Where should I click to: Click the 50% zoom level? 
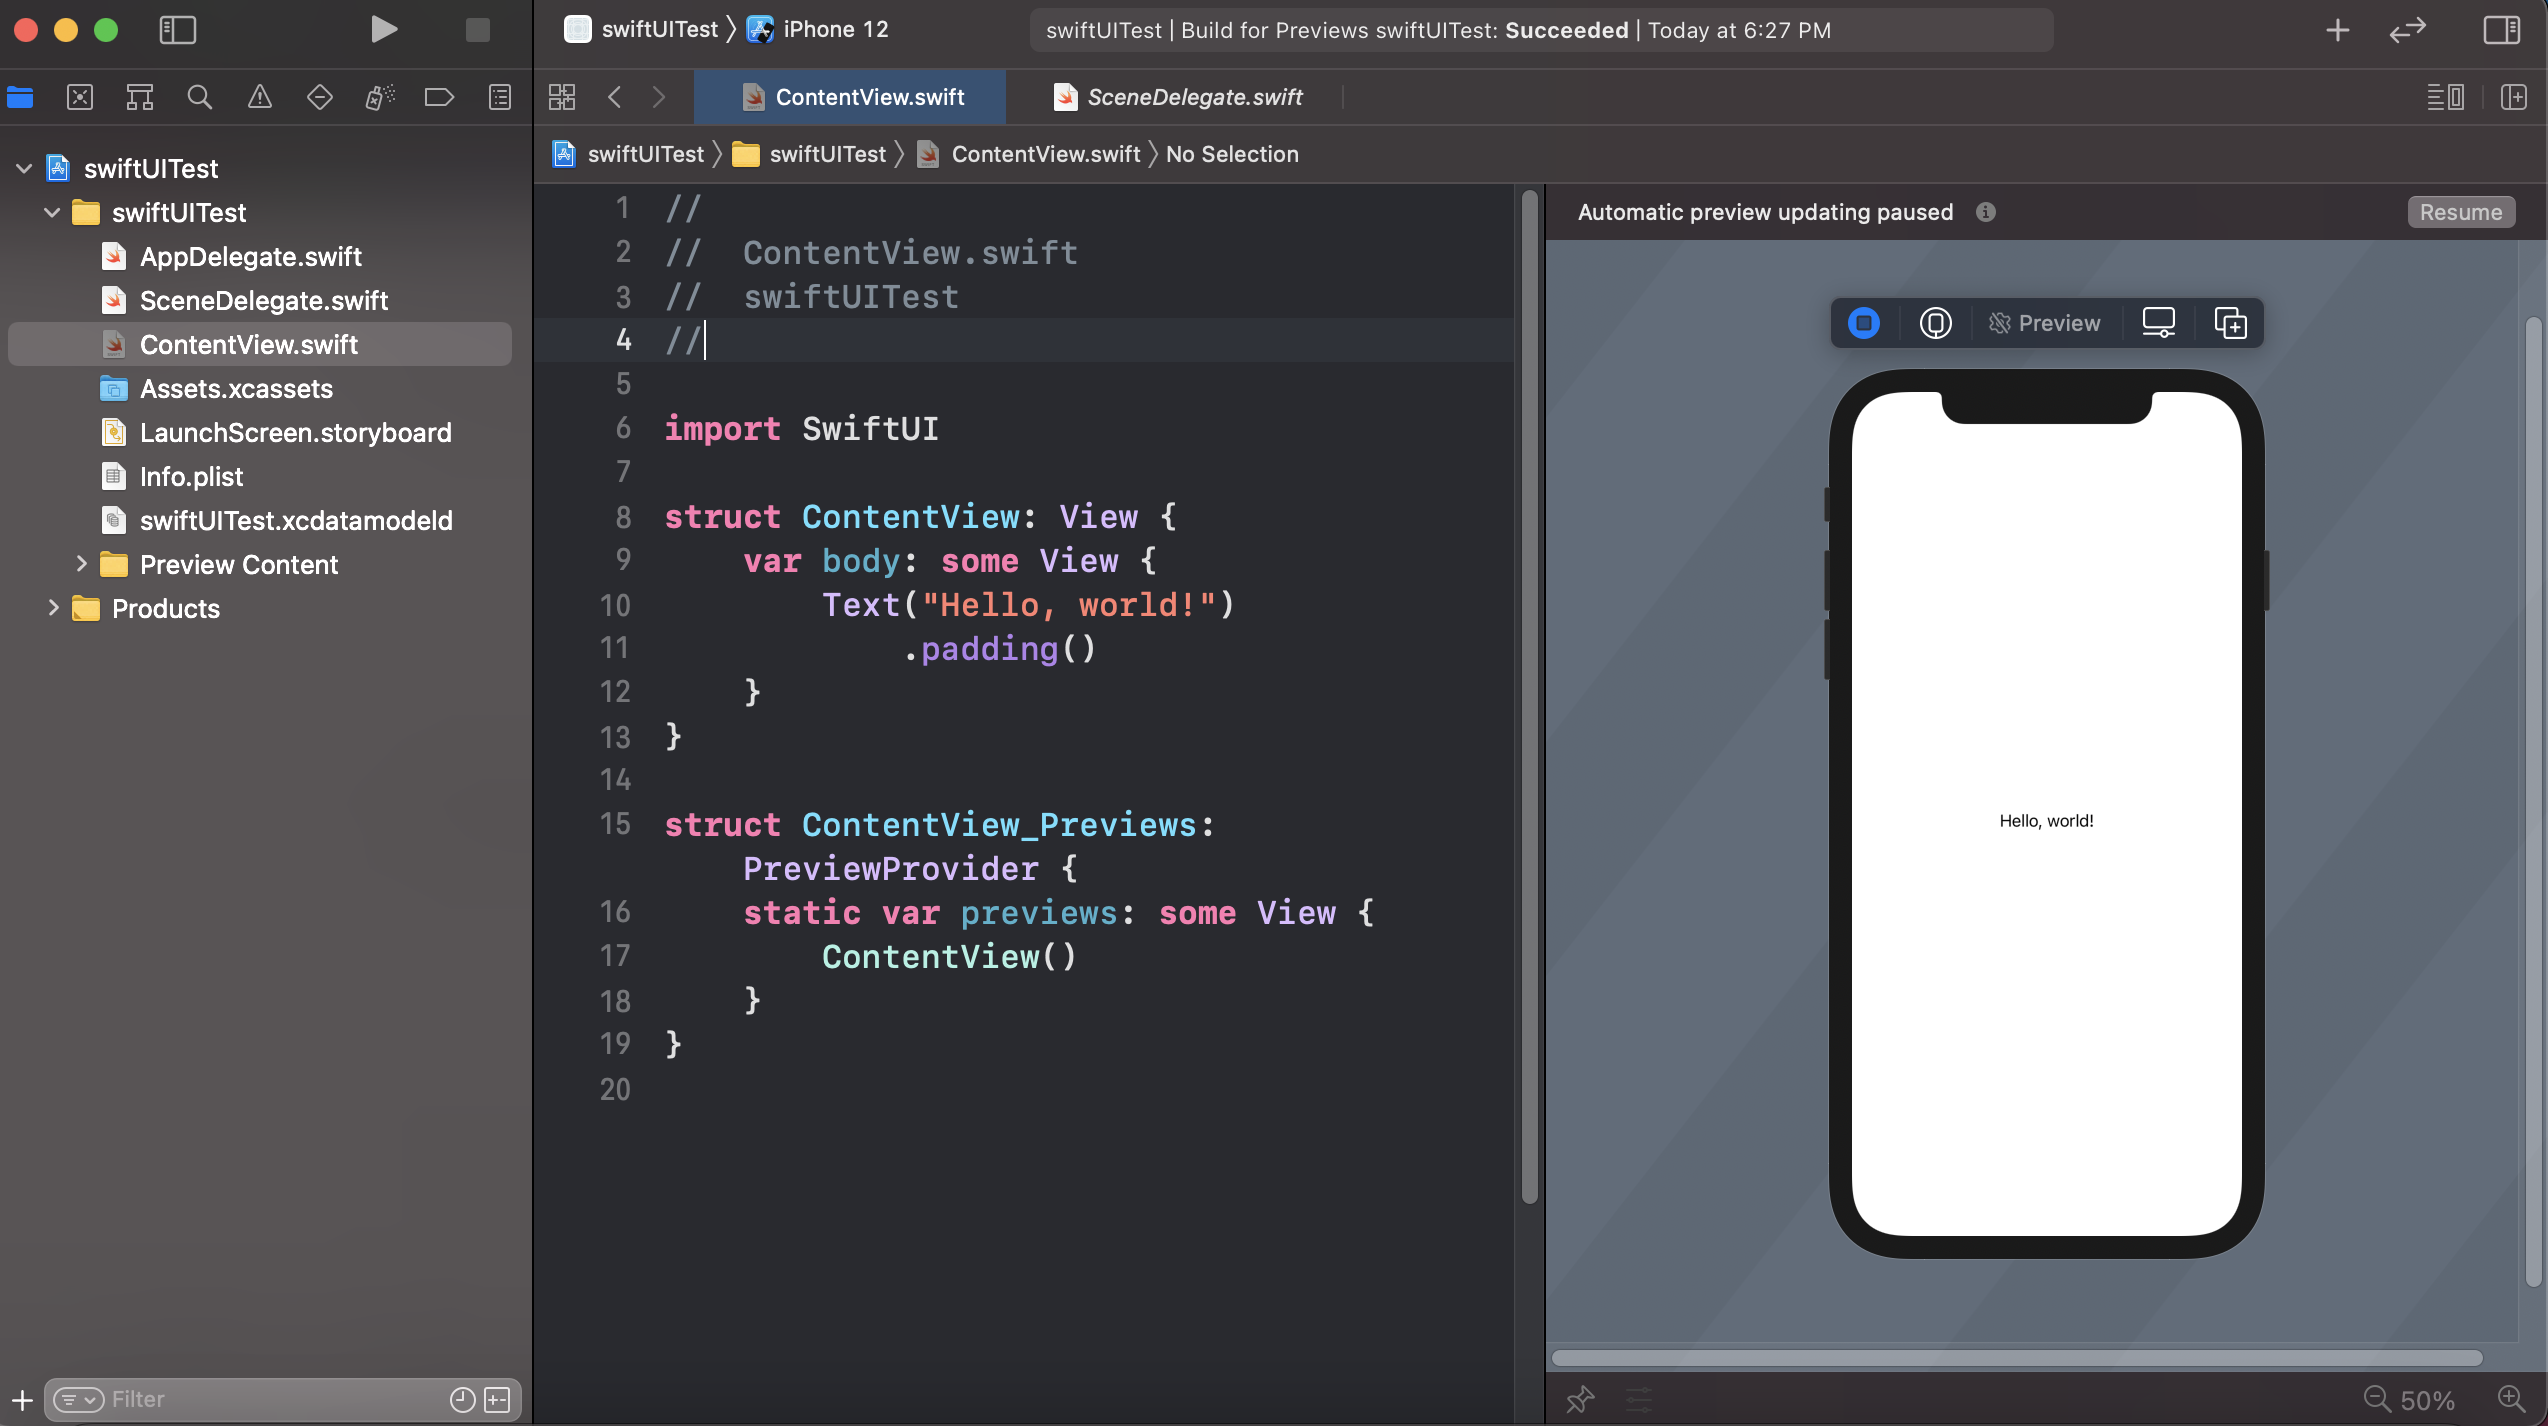(2428, 1400)
